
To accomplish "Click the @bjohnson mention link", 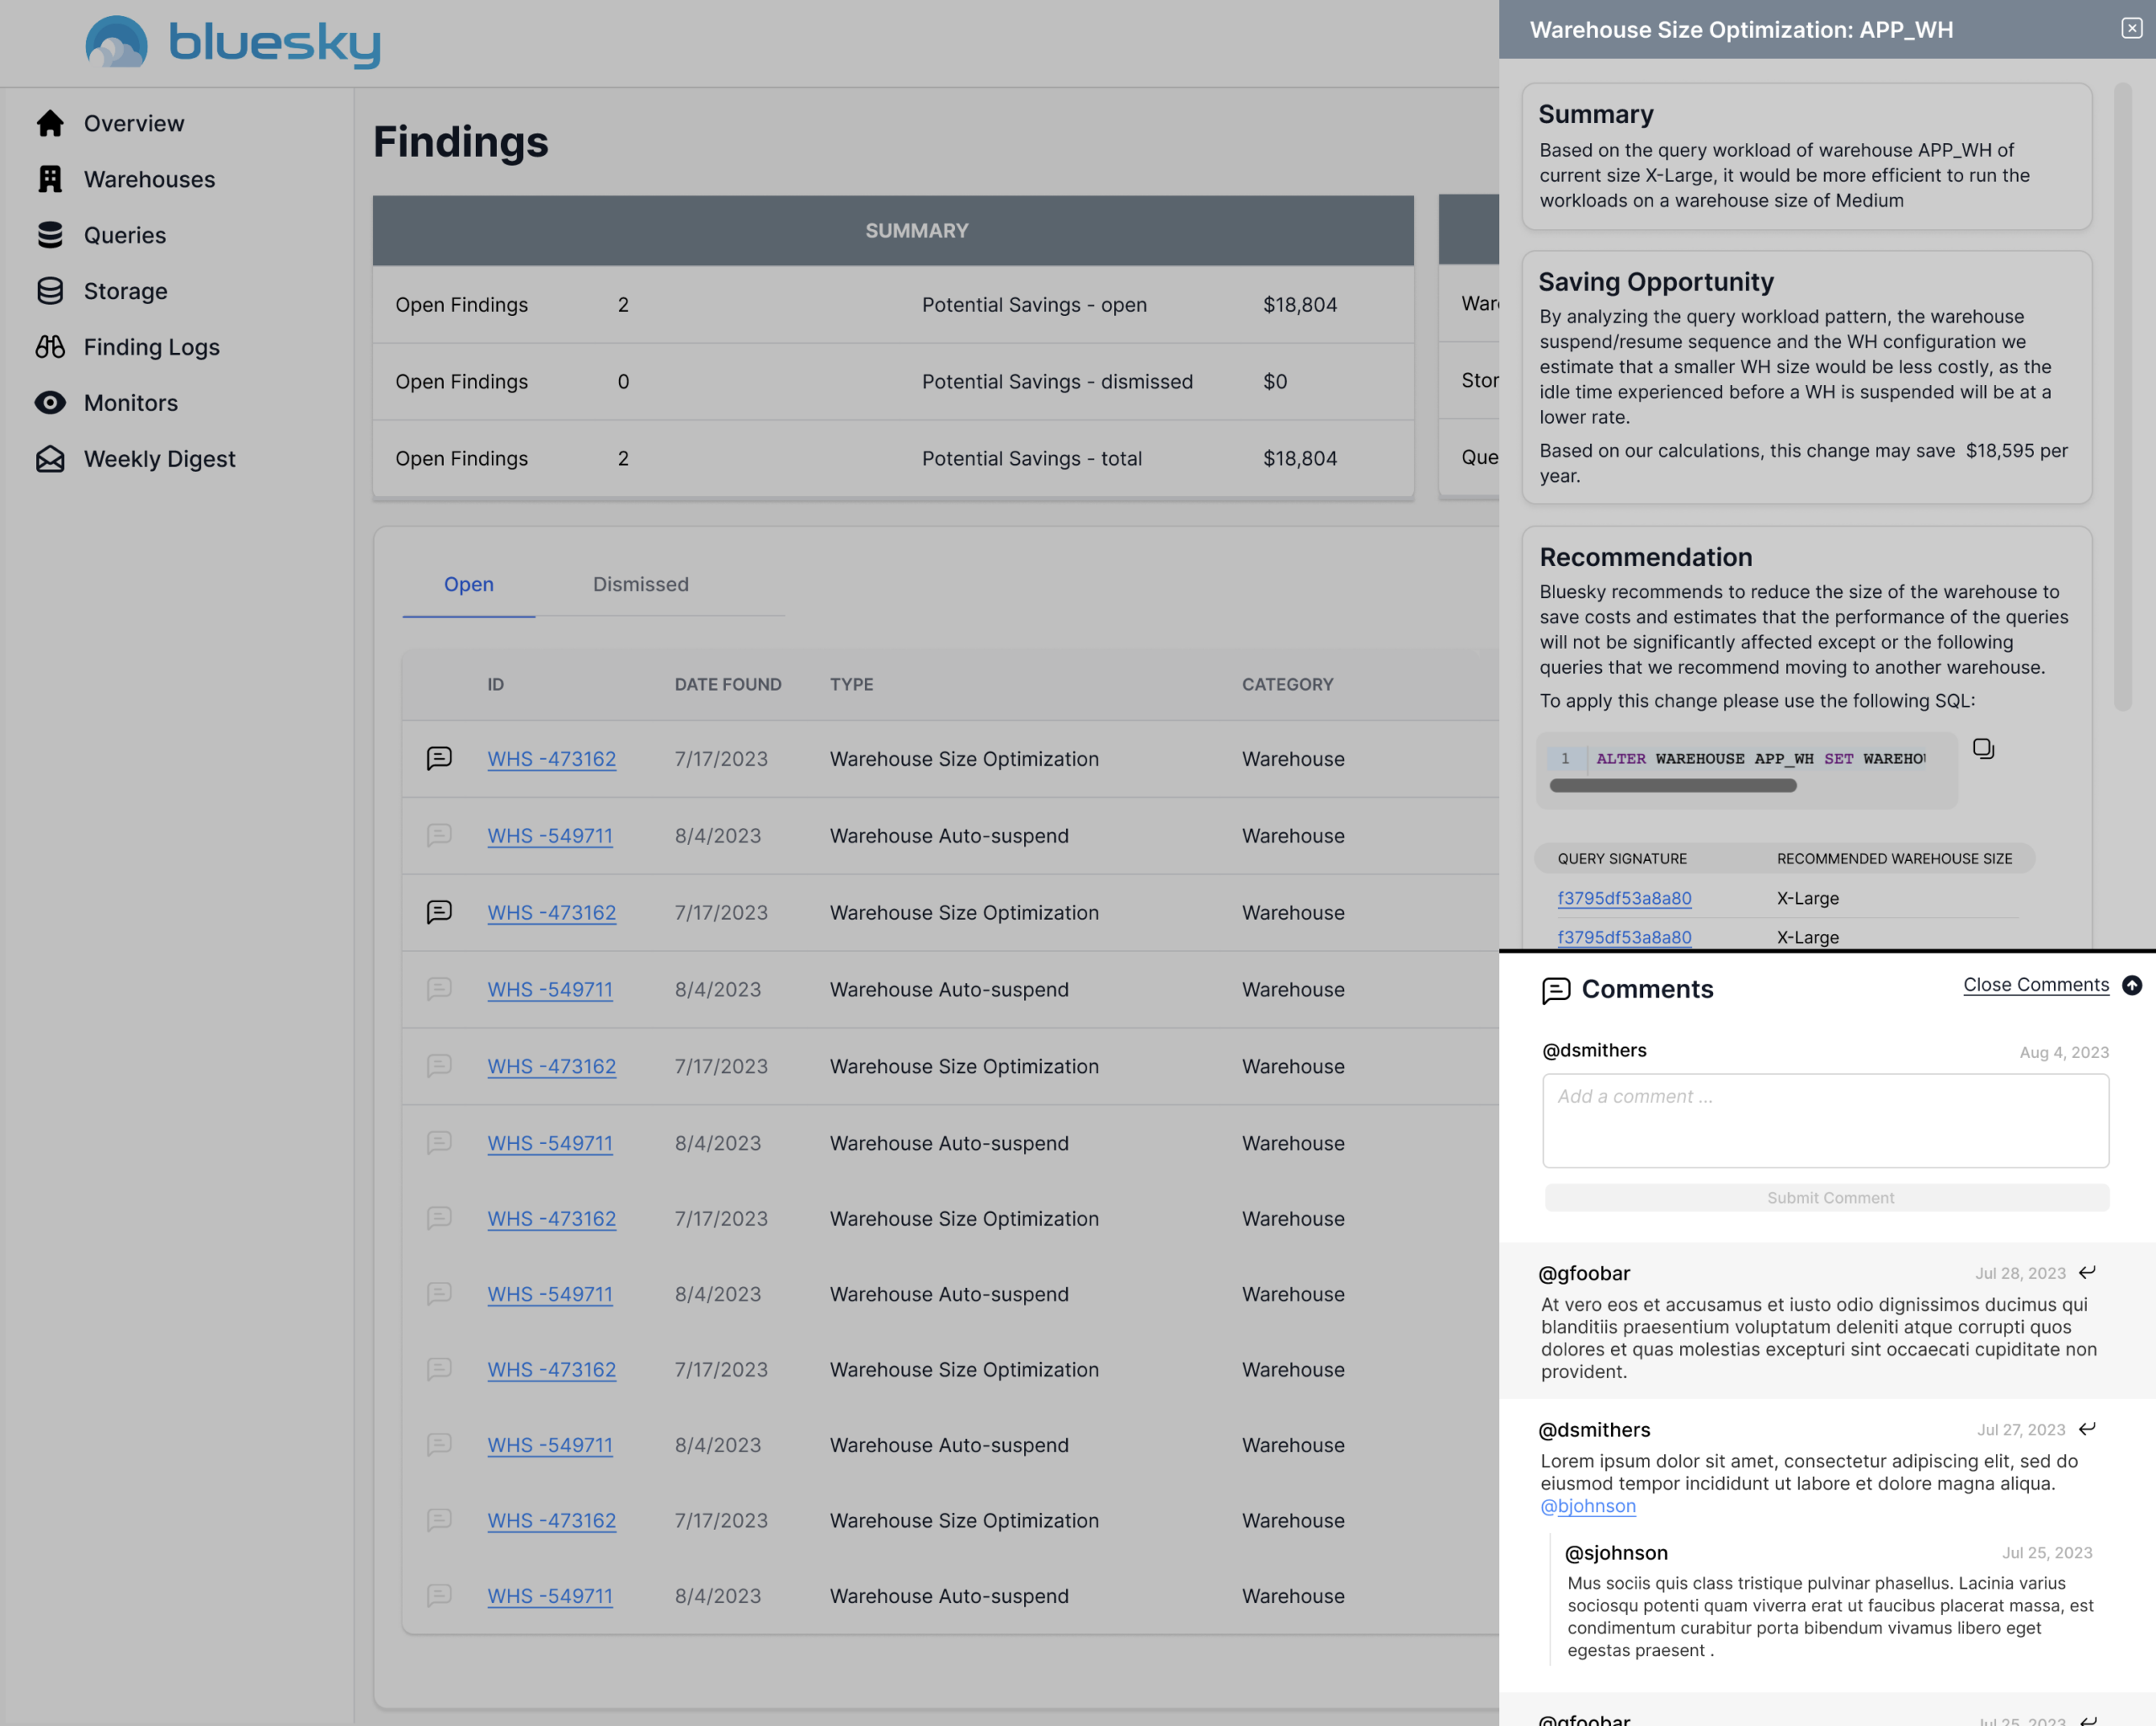I will tap(1587, 1506).
